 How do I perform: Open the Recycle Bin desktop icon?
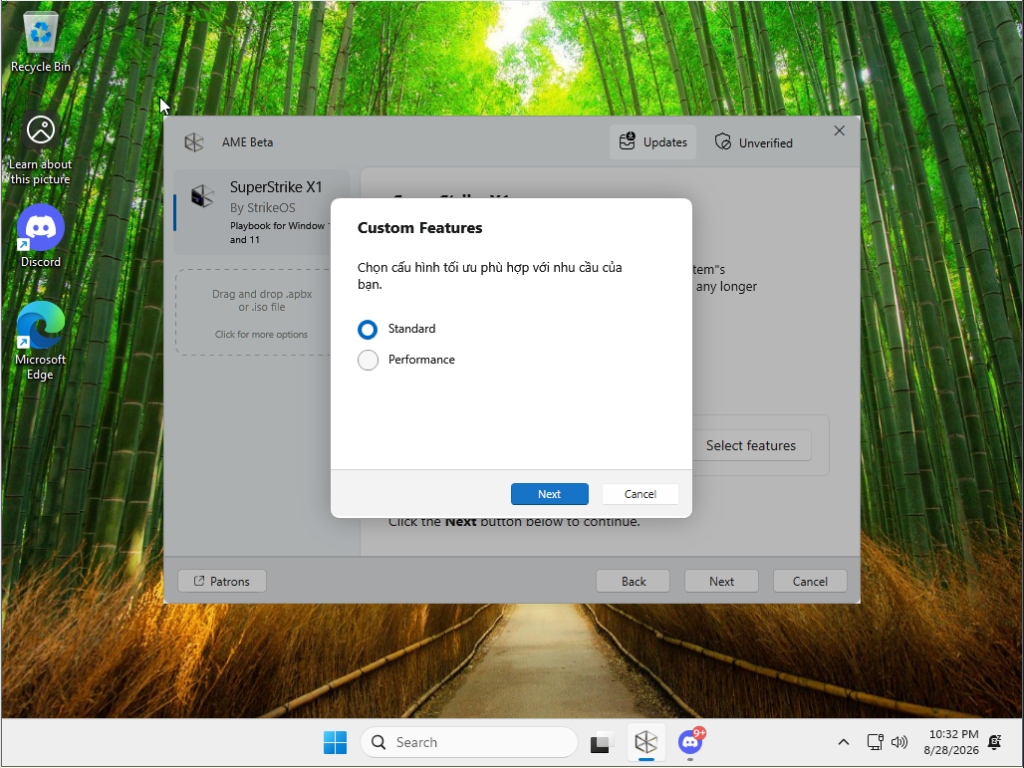pyautogui.click(x=40, y=42)
